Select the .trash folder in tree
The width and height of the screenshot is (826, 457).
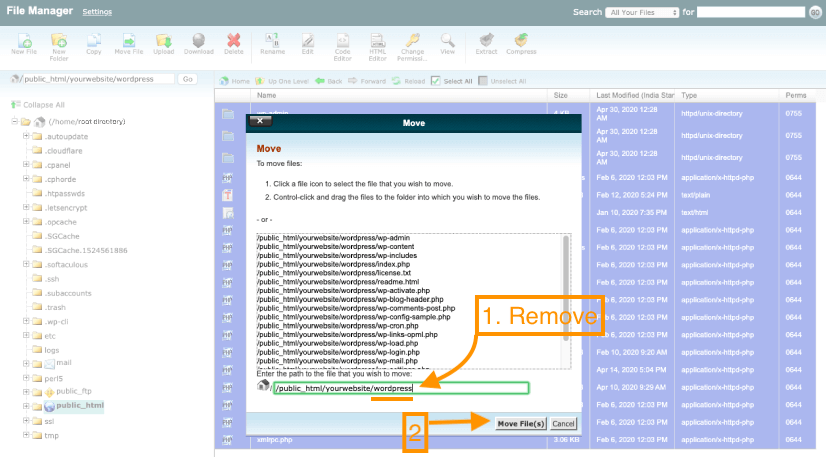click(x=55, y=307)
